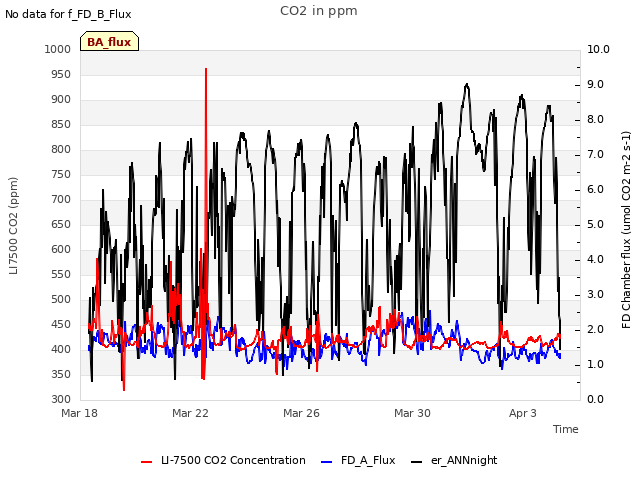
Task: Click the 400 left-axis tick label
Action: coord(61,349)
